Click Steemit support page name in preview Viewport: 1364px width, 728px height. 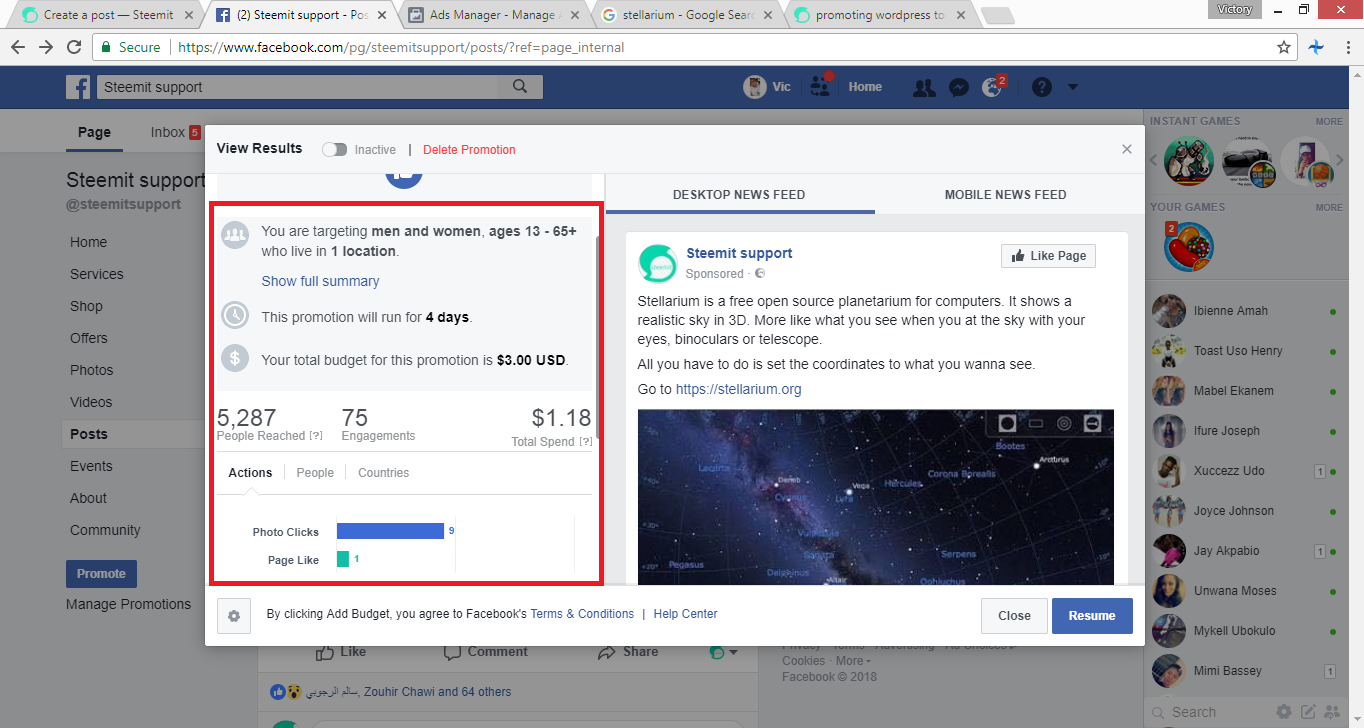(739, 253)
